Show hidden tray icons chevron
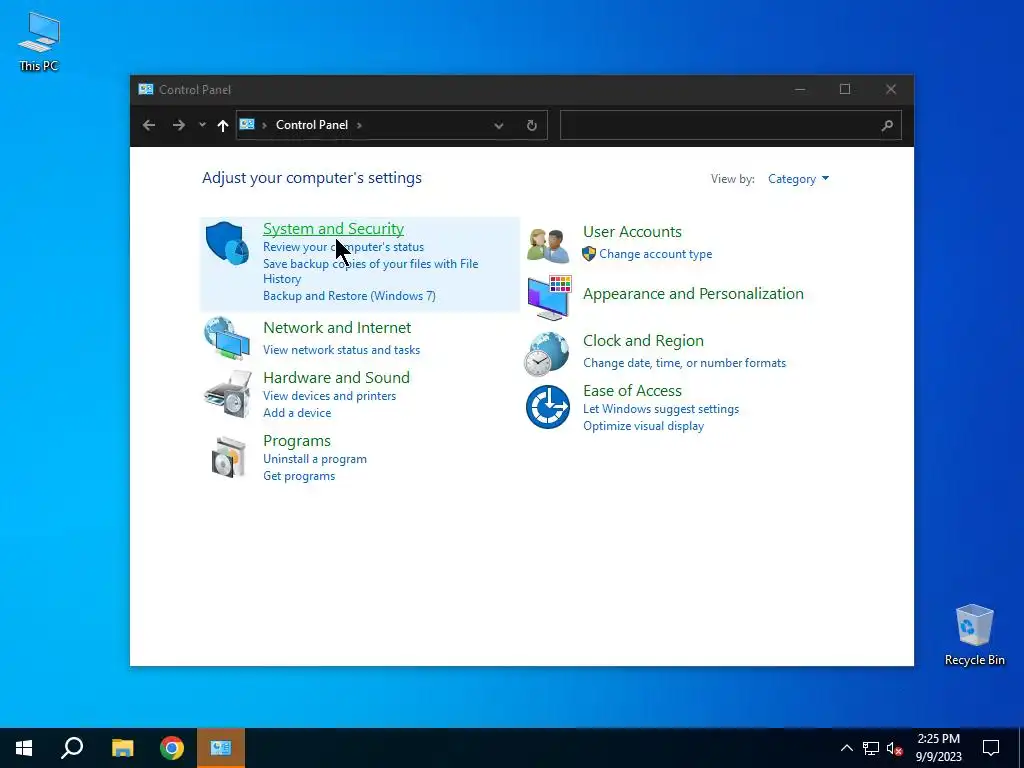1024x768 pixels. click(846, 748)
